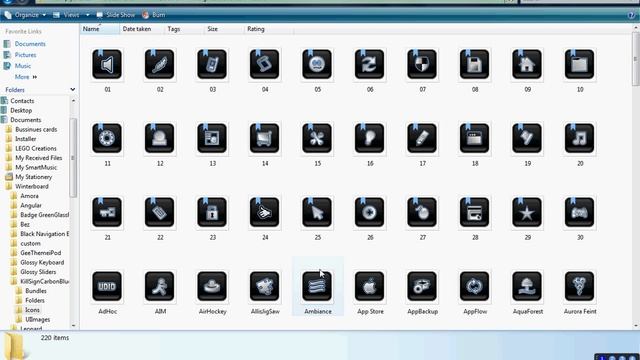
Task: Select the shield icon file 07
Action: coord(422,64)
